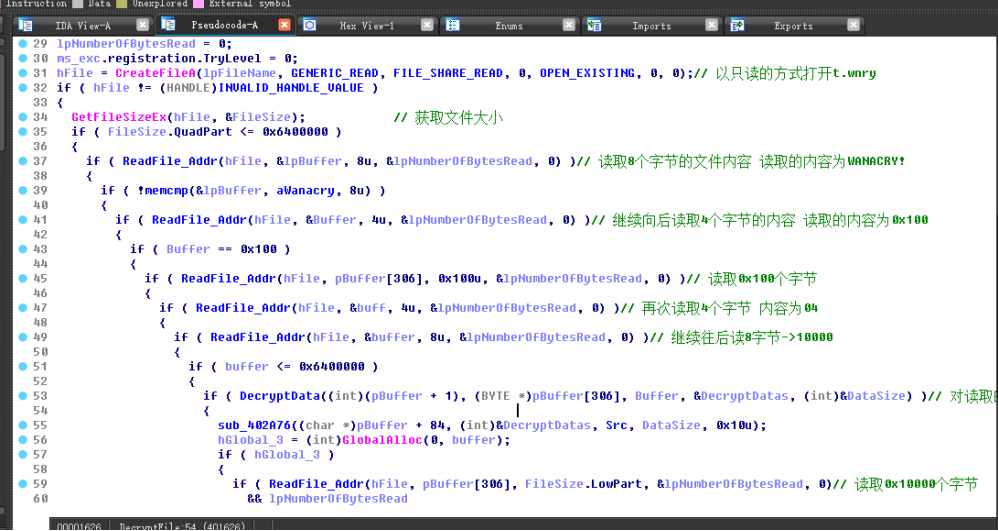Click the gray Data legend swatch
Screen dimensions: 998x531
(x=78, y=3)
